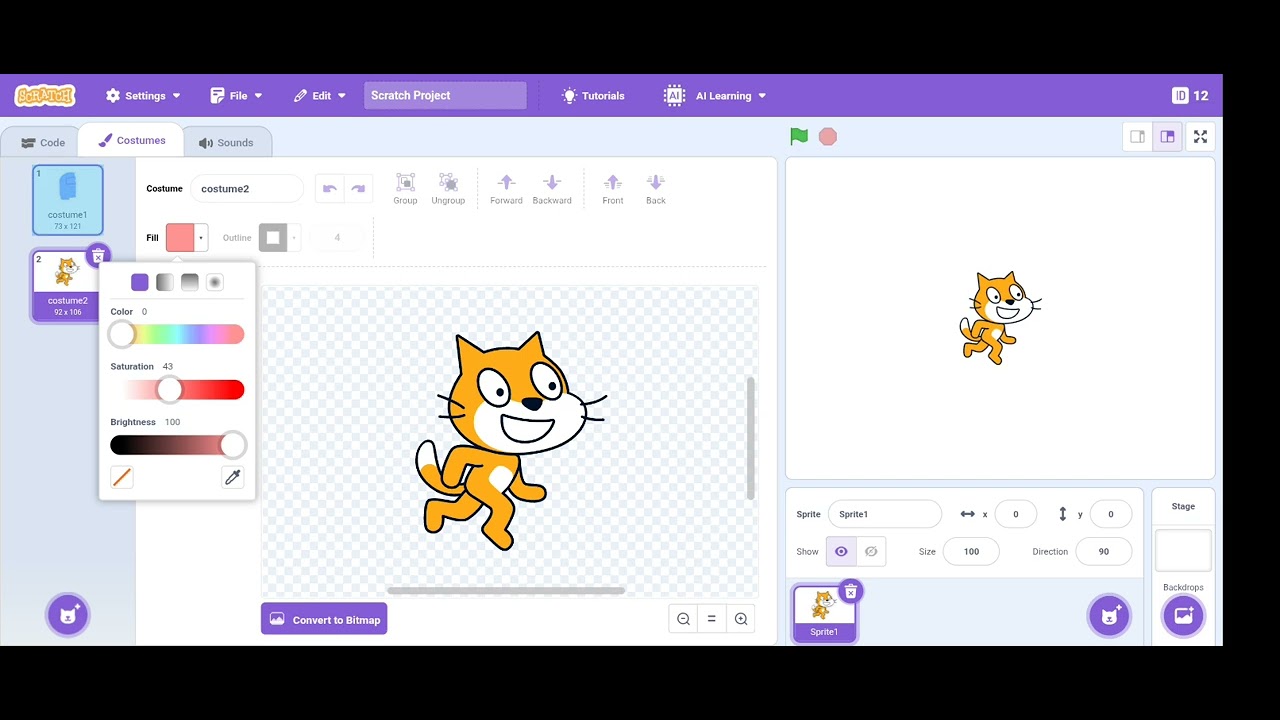The height and width of the screenshot is (720, 1280).
Task: Click the green flag to run
Action: (799, 137)
